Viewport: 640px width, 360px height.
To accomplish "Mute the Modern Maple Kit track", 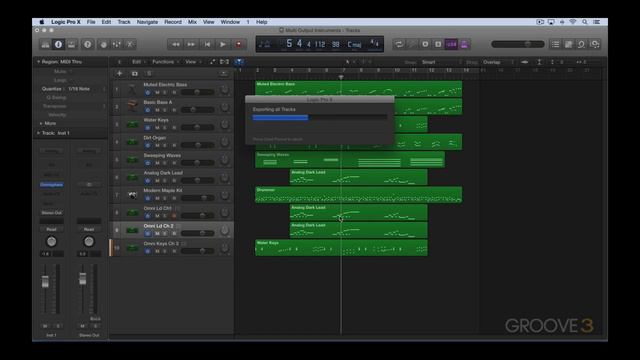I will tap(157, 198).
